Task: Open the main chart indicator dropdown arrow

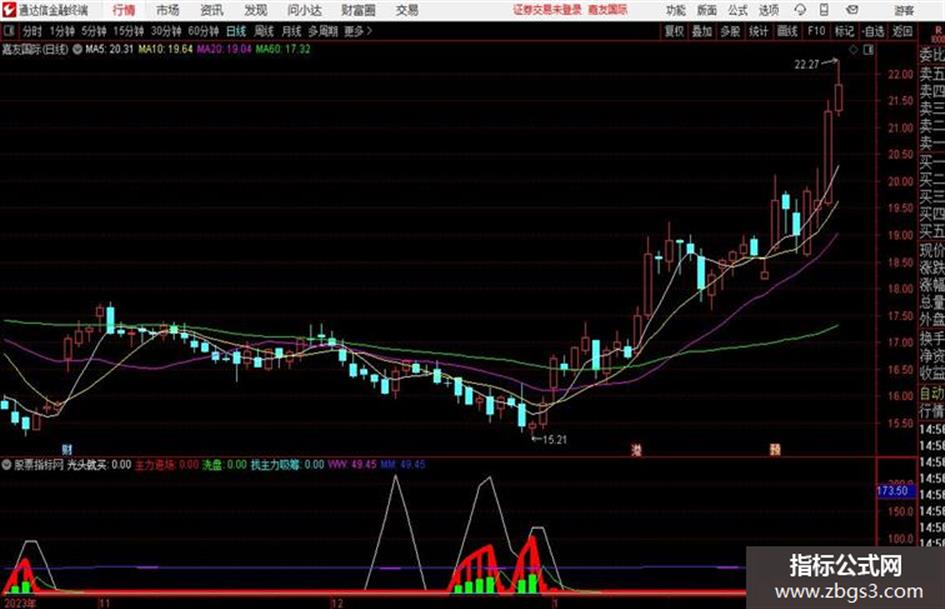Action: pyautogui.click(x=77, y=49)
